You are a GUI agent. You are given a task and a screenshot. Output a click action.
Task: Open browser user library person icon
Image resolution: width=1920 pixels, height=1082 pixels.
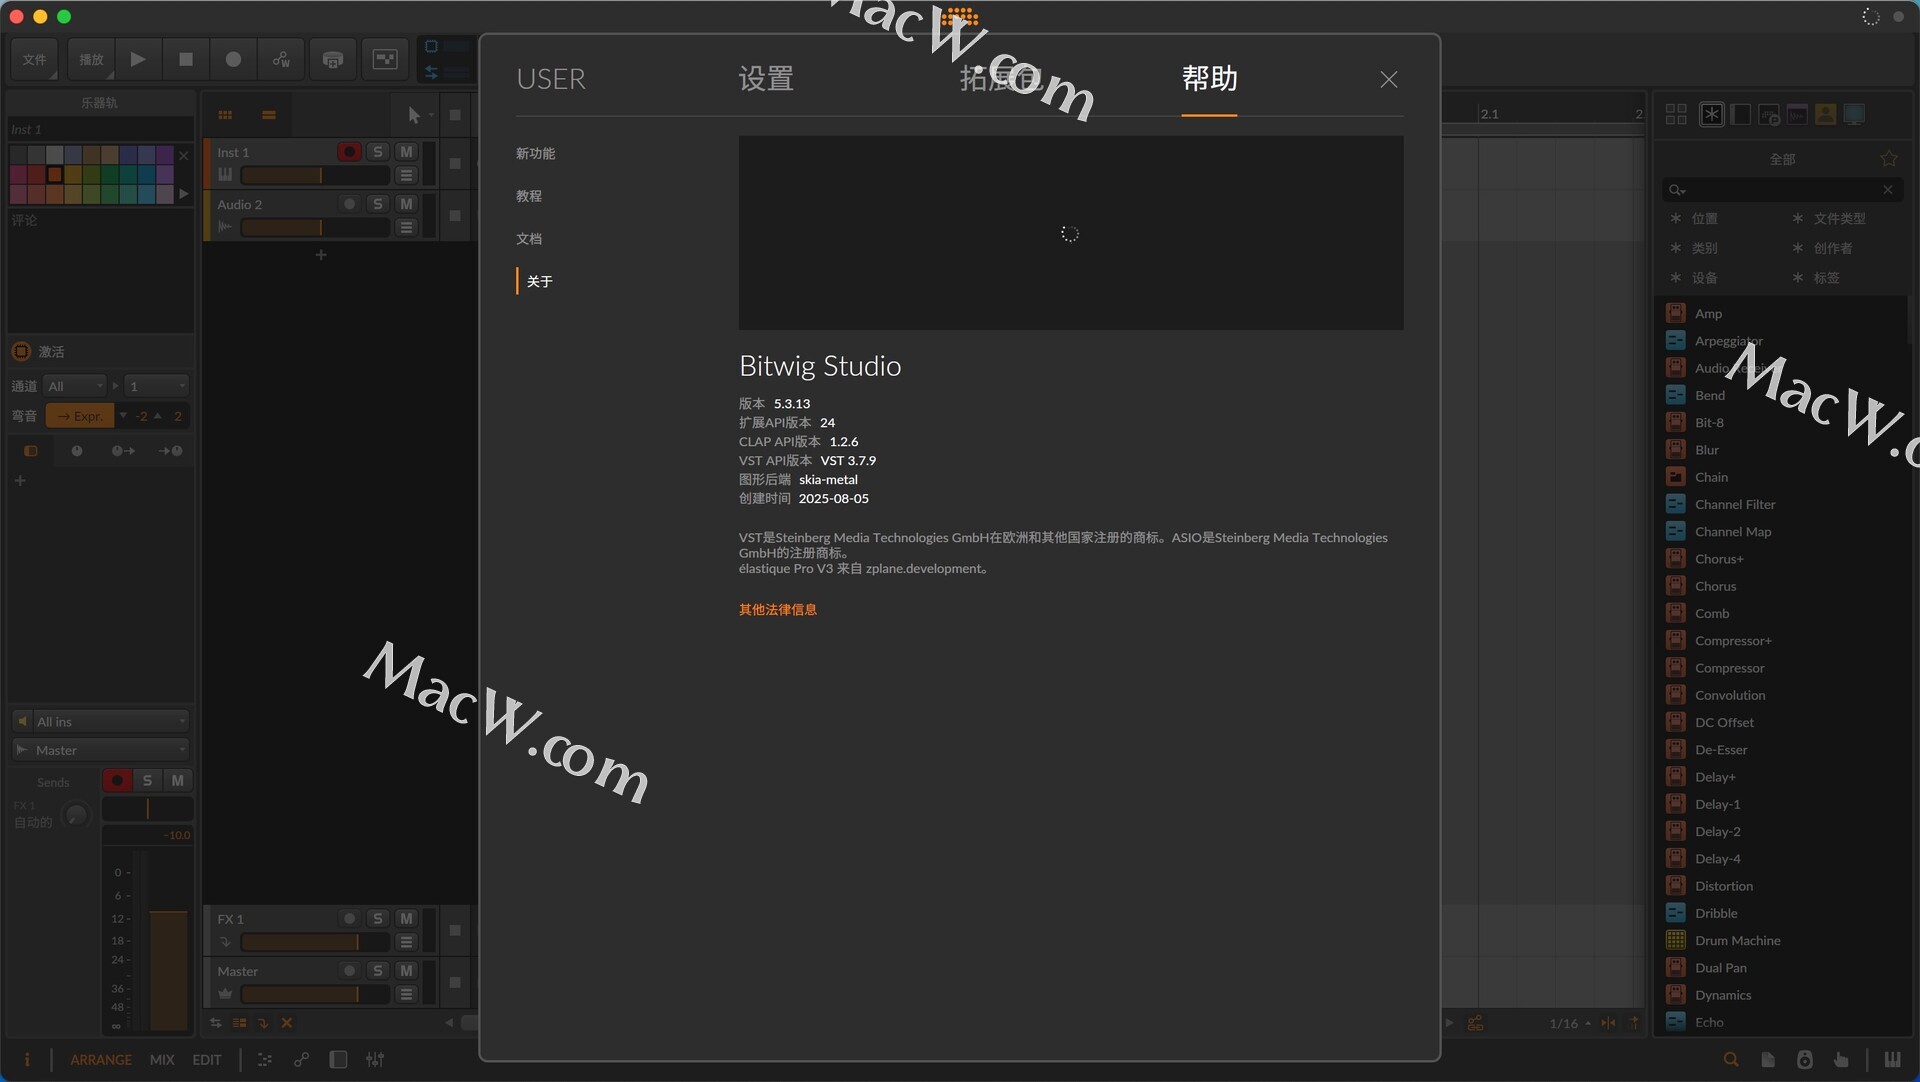point(1825,114)
